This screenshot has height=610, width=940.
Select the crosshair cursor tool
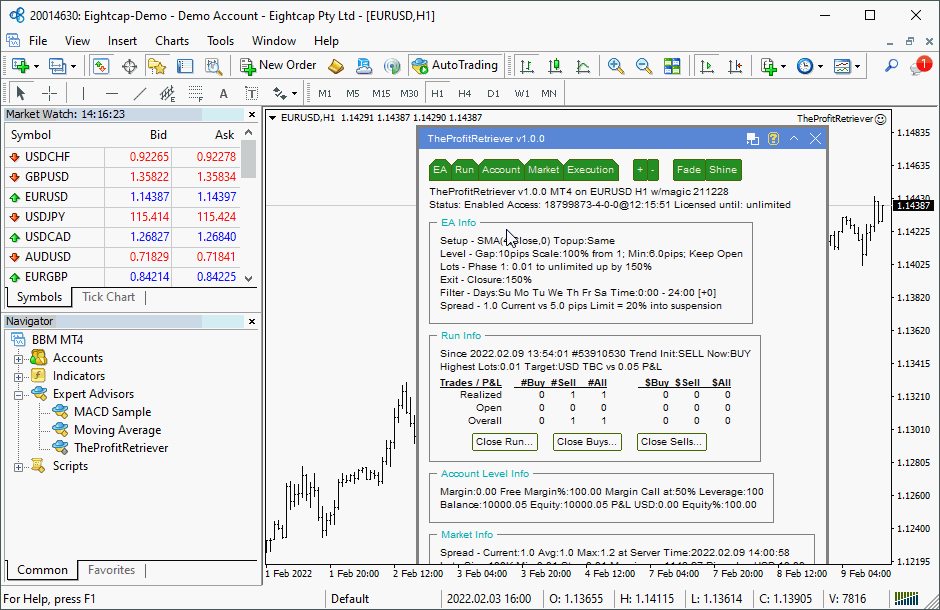pos(49,94)
